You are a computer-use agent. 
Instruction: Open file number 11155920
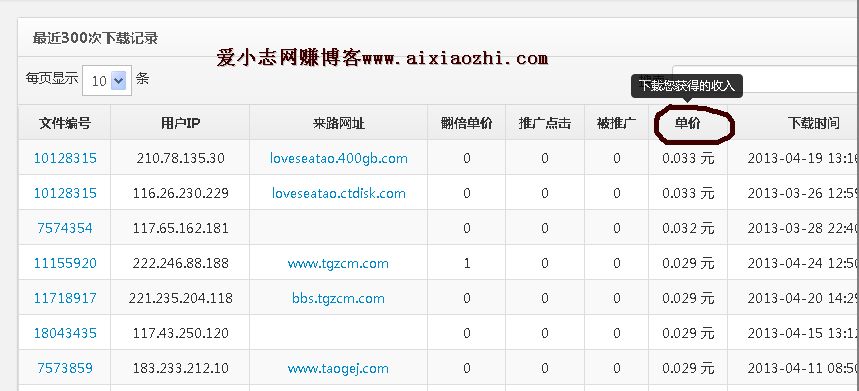(65, 263)
